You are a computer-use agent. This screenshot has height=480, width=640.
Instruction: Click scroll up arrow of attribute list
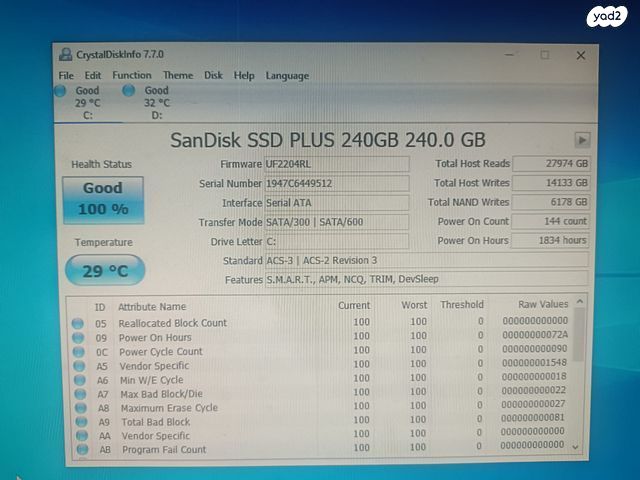(x=580, y=302)
